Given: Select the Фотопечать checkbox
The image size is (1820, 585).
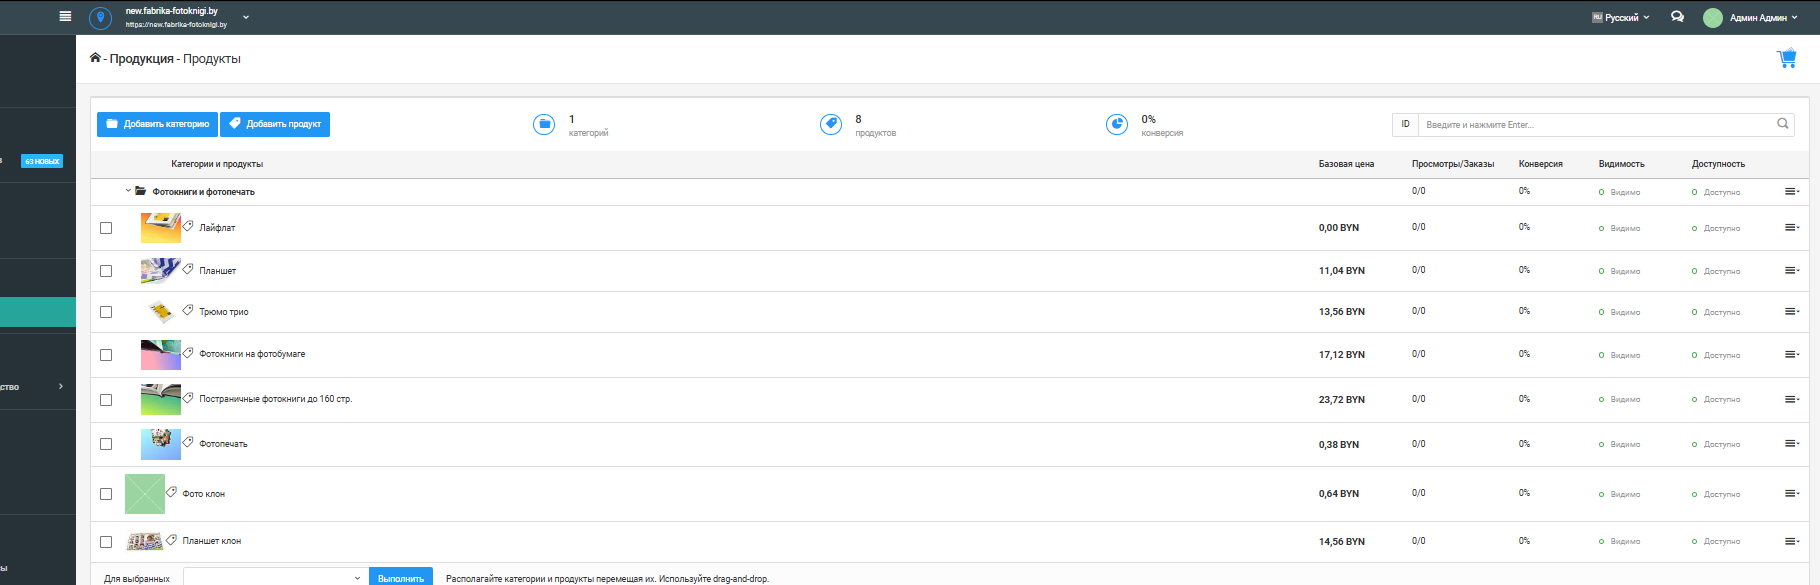Looking at the screenshot, I should pyautogui.click(x=106, y=444).
